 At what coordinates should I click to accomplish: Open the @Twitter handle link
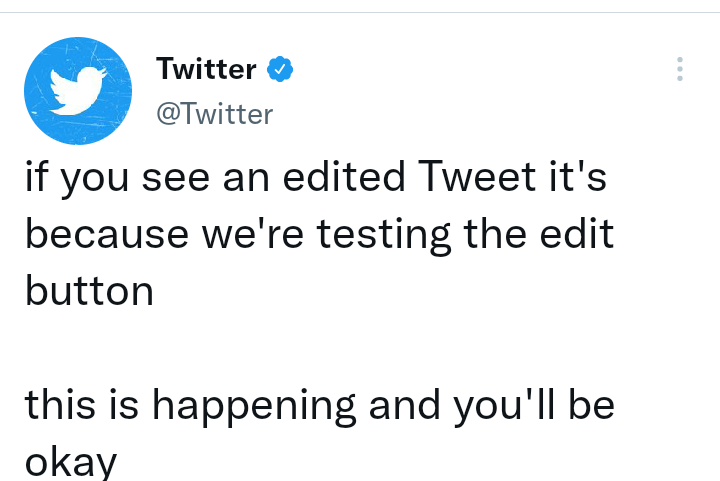click(214, 114)
